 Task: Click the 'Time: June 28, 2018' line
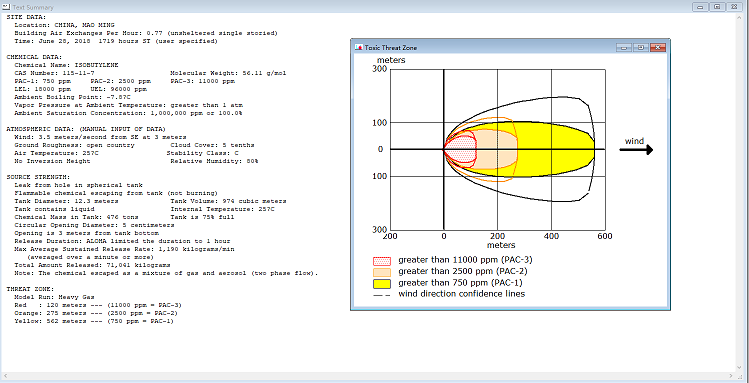pos(116,41)
